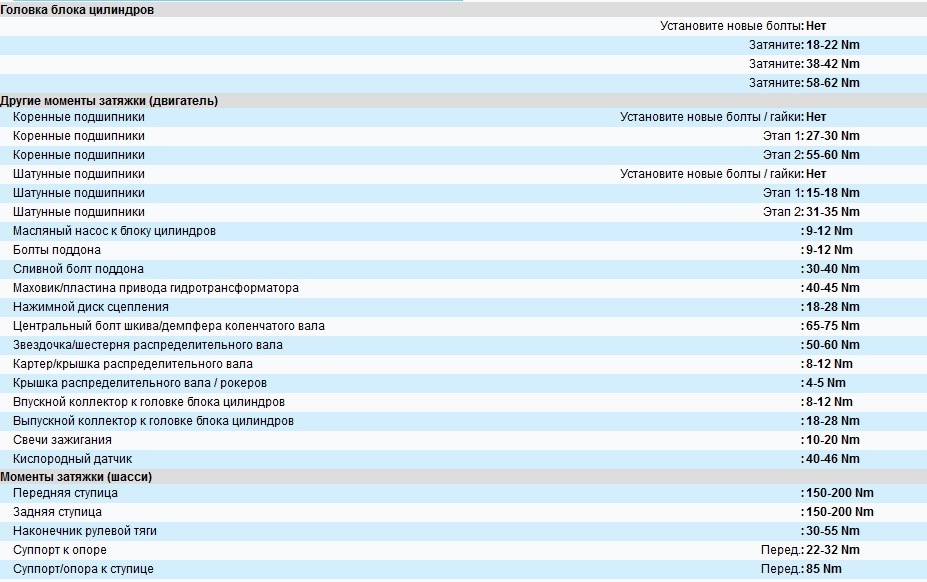Select 'Коренные подшипники' row with 27-30 Nm
The height and width of the screenshot is (582, 927).
pos(464,136)
